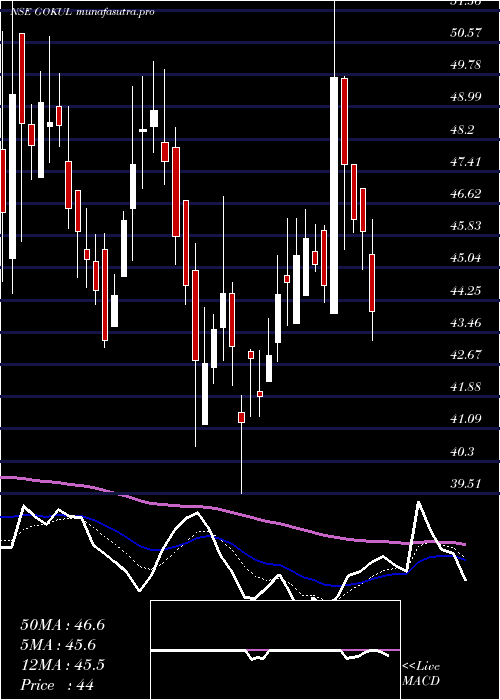Click the 39.51 price axis label
The width and height of the screenshot is (500, 700).
pos(467,484)
